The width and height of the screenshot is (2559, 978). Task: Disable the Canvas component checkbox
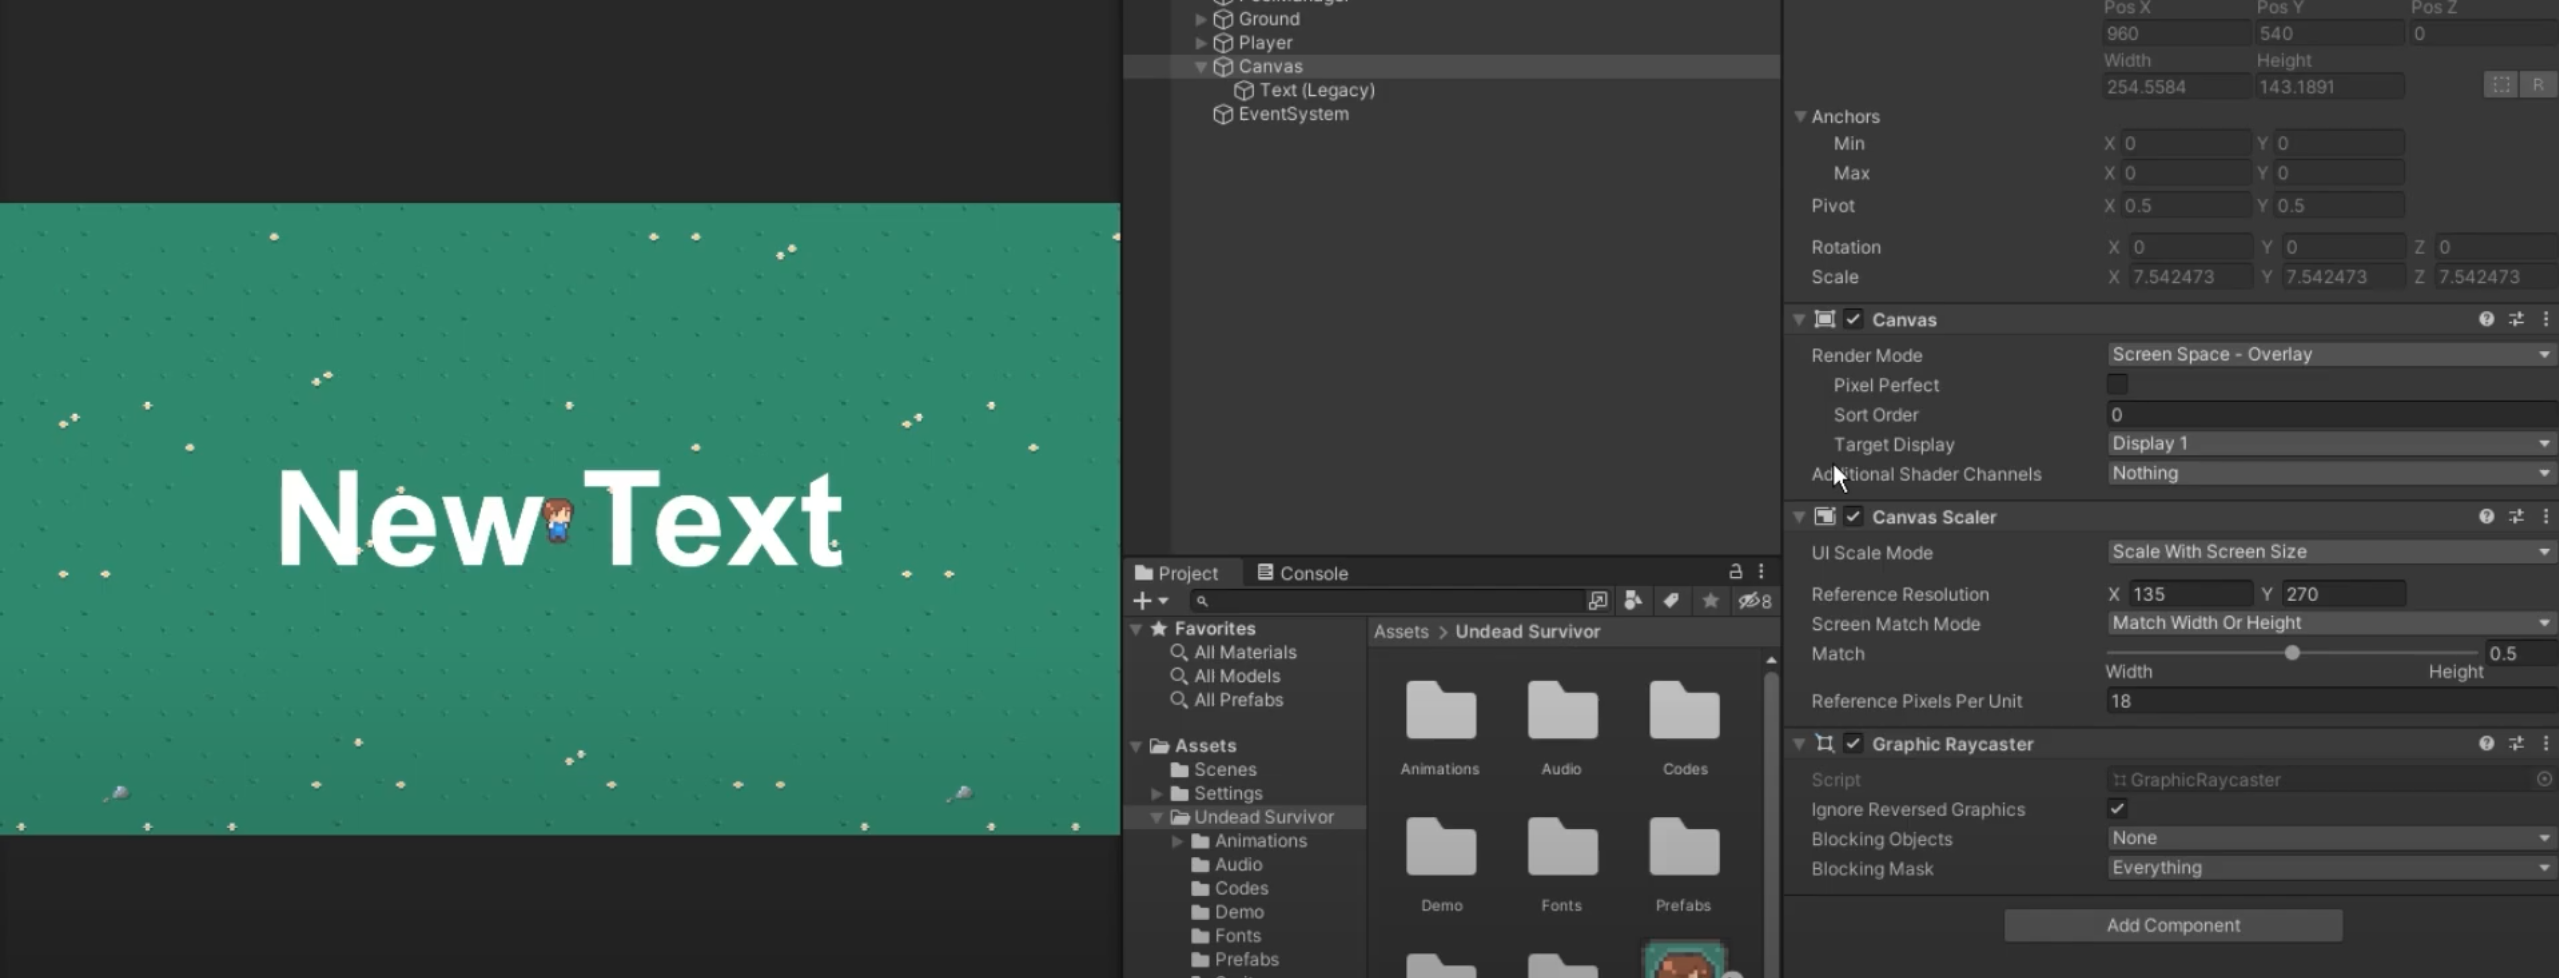pyautogui.click(x=1853, y=319)
